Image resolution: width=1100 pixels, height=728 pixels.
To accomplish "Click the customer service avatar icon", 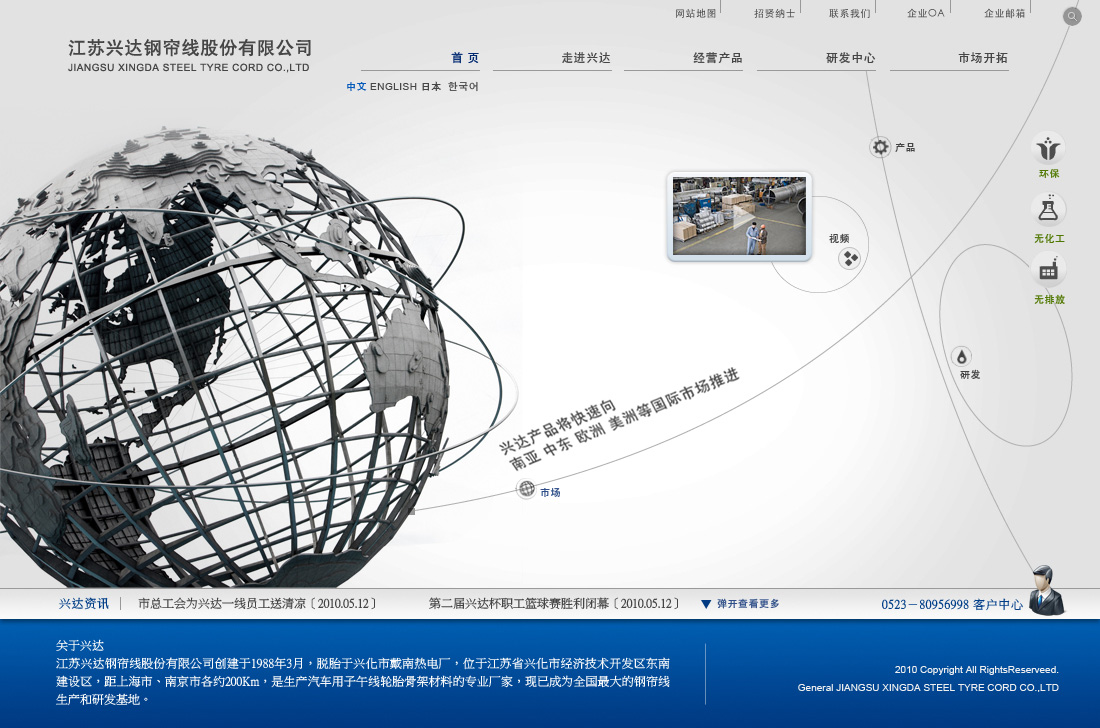I will point(1046,591).
